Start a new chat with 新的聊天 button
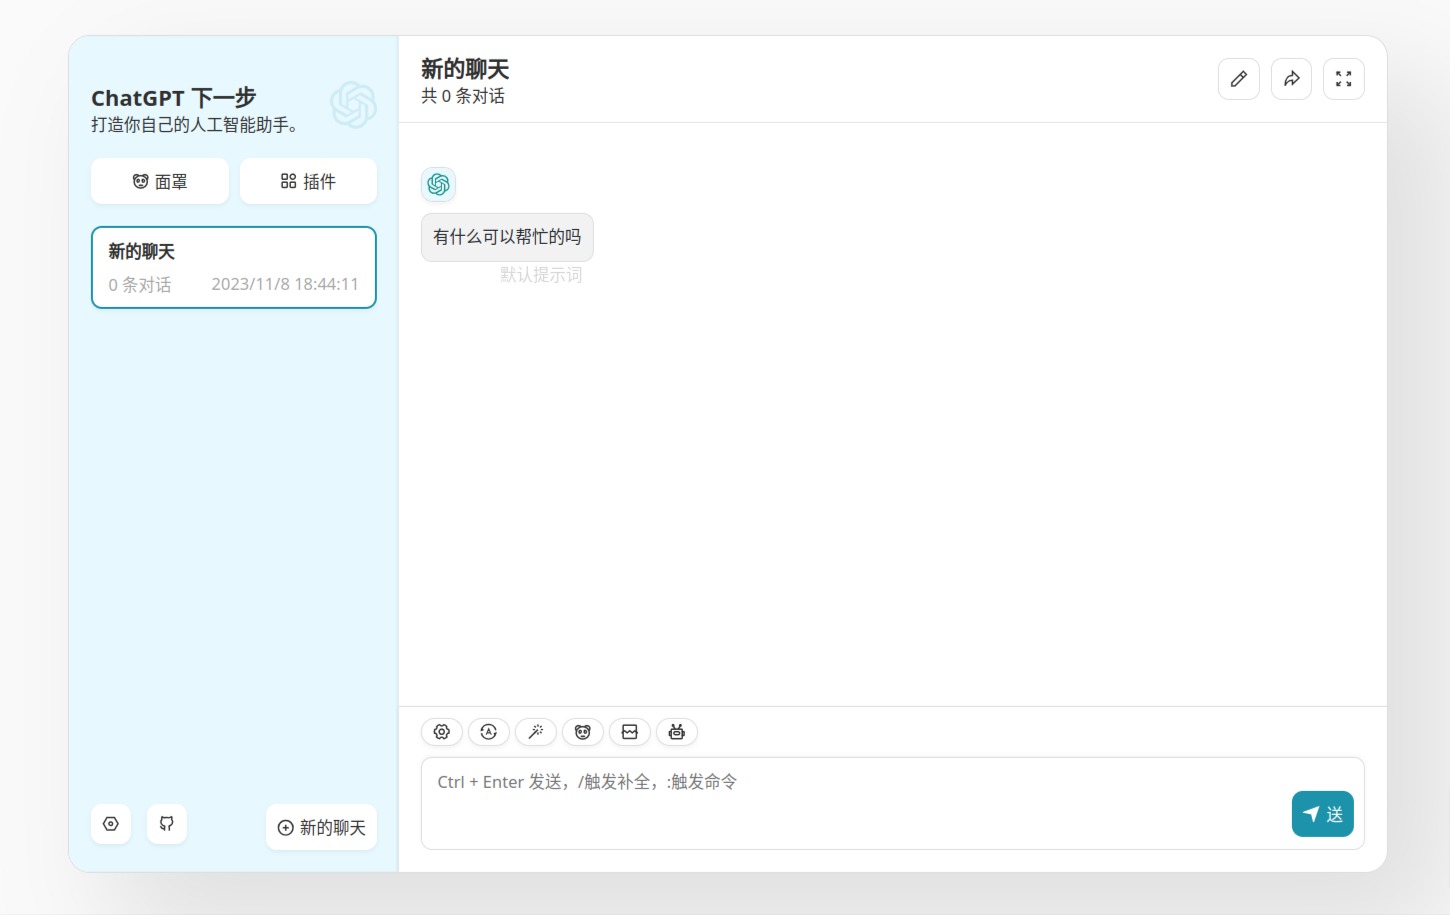1450x915 pixels. pyautogui.click(x=321, y=827)
